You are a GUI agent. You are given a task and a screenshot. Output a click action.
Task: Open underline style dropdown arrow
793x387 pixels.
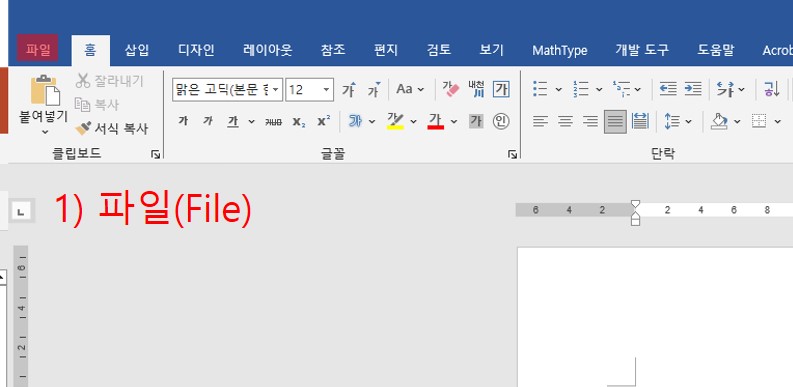click(x=251, y=121)
